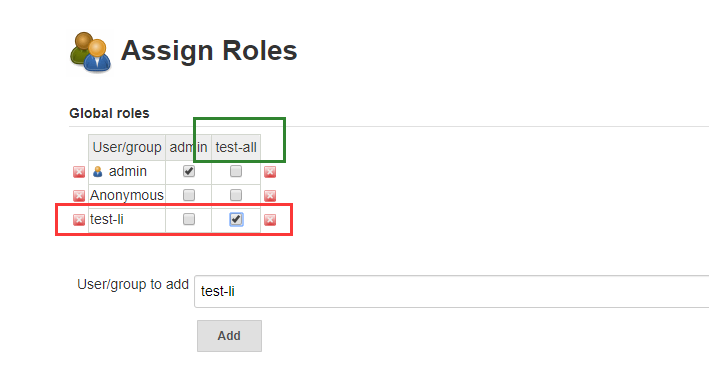Click the Global roles section heading
Viewport: 709px width, 367px height.
tap(109, 113)
